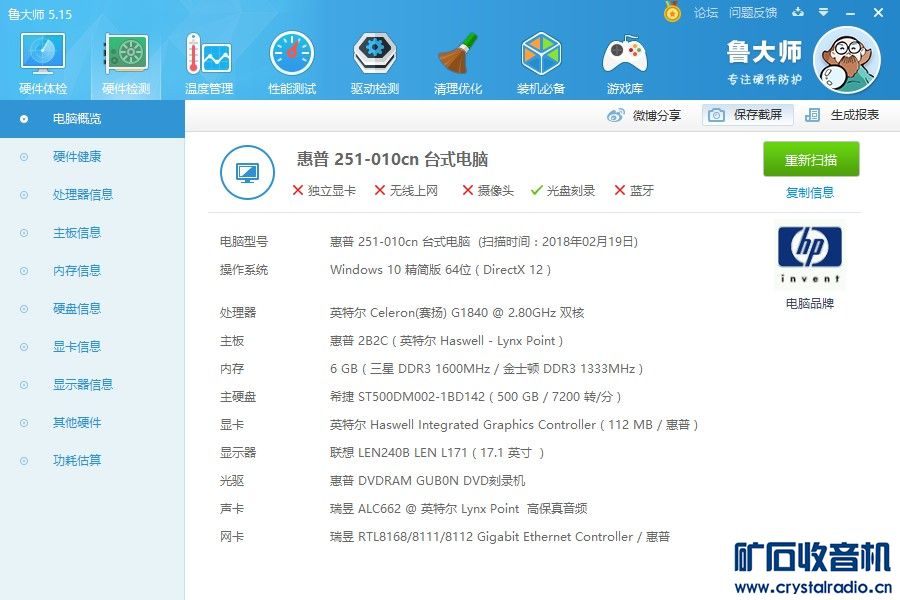Screen dimensions: 900x600
Task: Click 瑞昱 ALC662 sound card value
Action: pyautogui.click(x=459, y=509)
